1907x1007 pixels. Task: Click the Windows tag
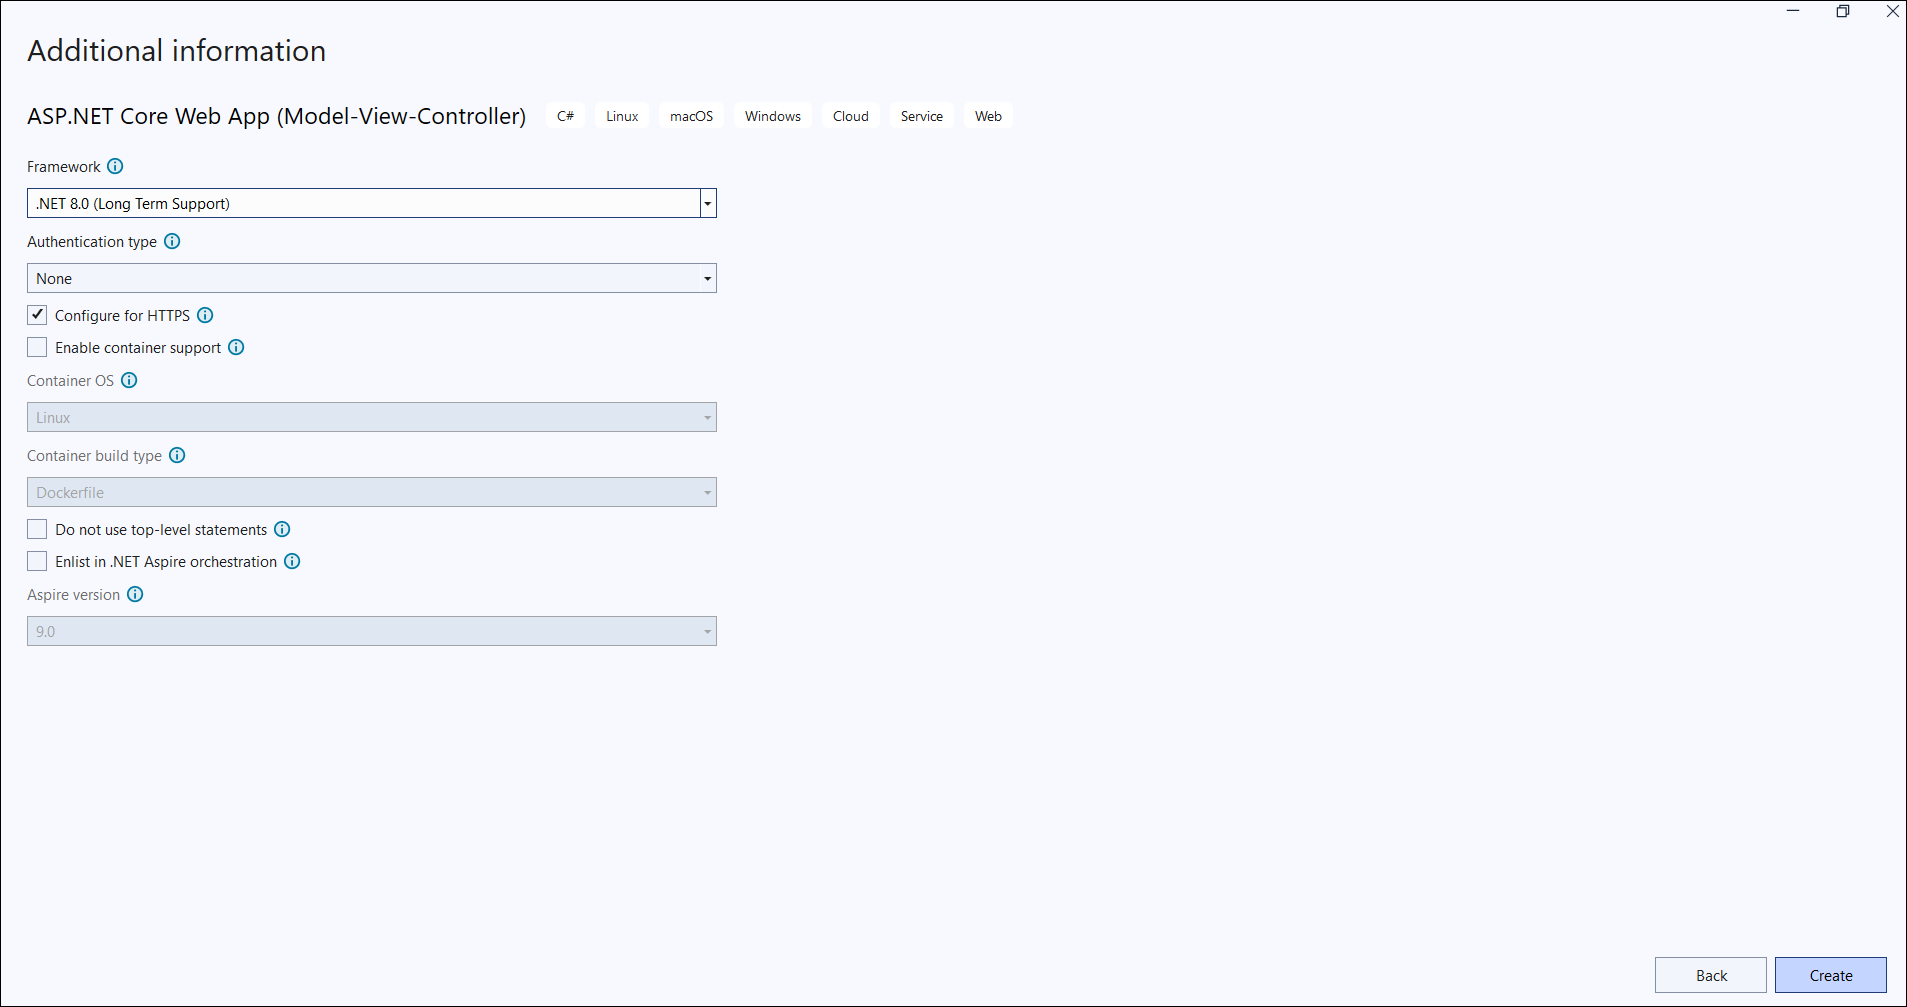[x=773, y=116]
